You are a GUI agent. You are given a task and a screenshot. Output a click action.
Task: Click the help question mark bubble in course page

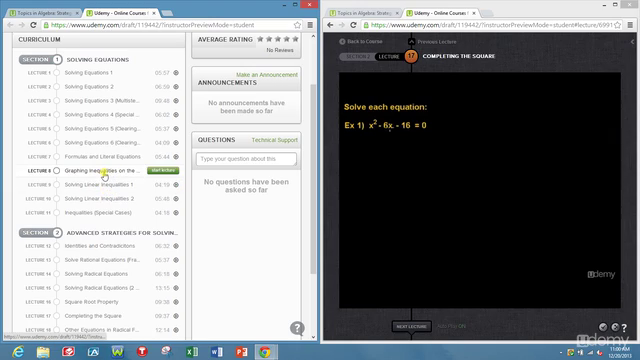click(297, 328)
